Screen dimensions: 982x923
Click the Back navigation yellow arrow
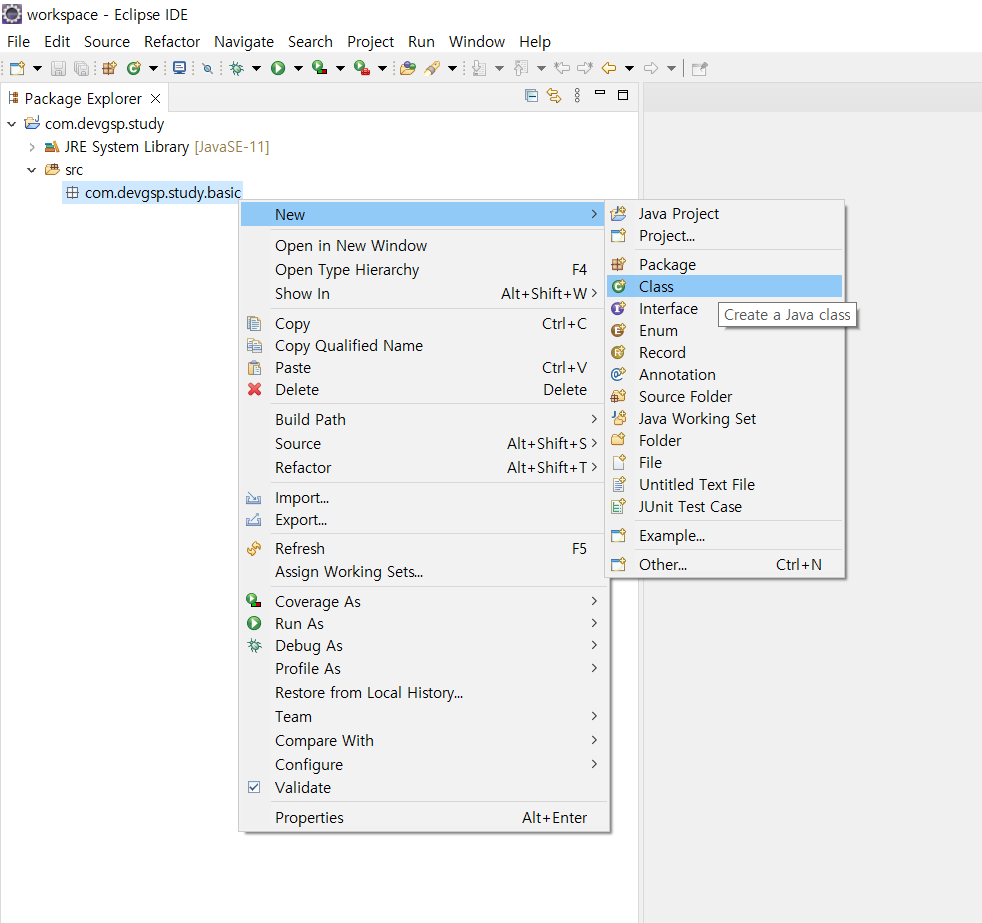(x=609, y=68)
